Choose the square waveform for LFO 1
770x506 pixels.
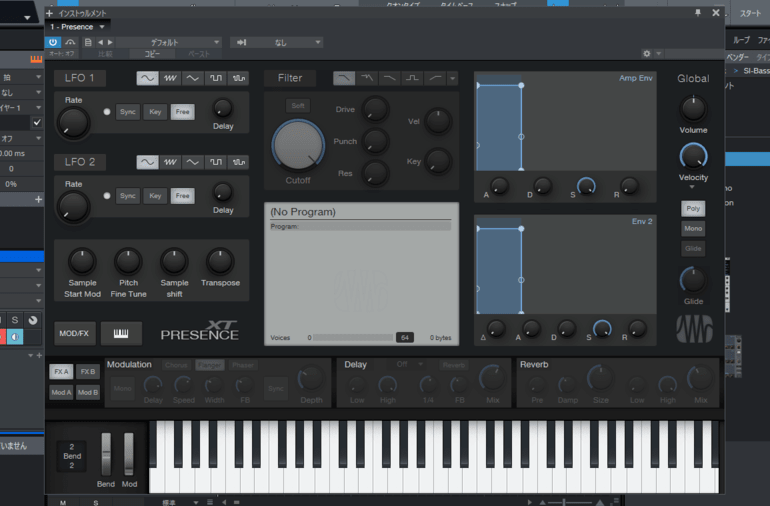tap(215, 78)
